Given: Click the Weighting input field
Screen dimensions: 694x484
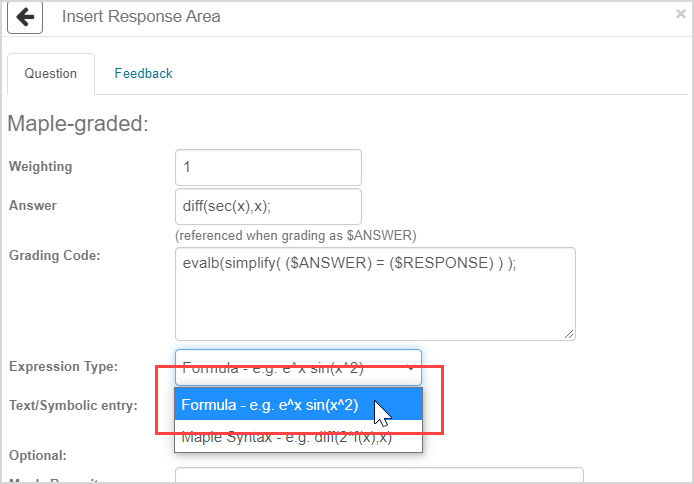Looking at the screenshot, I should coord(267,167).
